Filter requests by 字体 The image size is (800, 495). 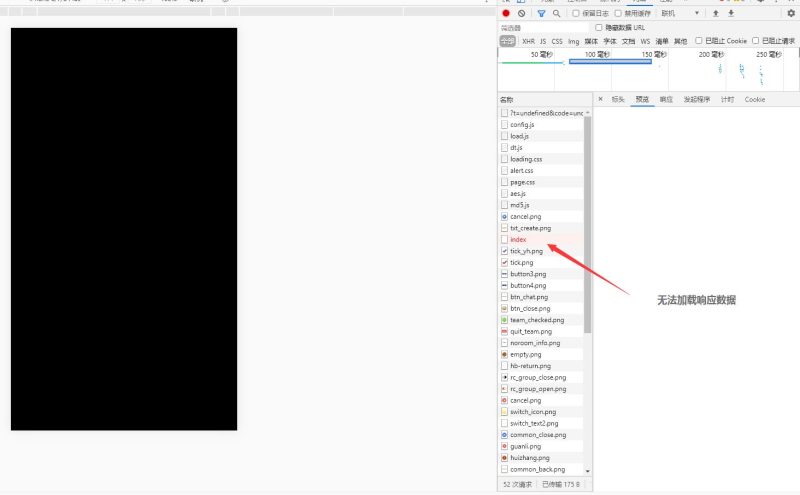tap(610, 41)
